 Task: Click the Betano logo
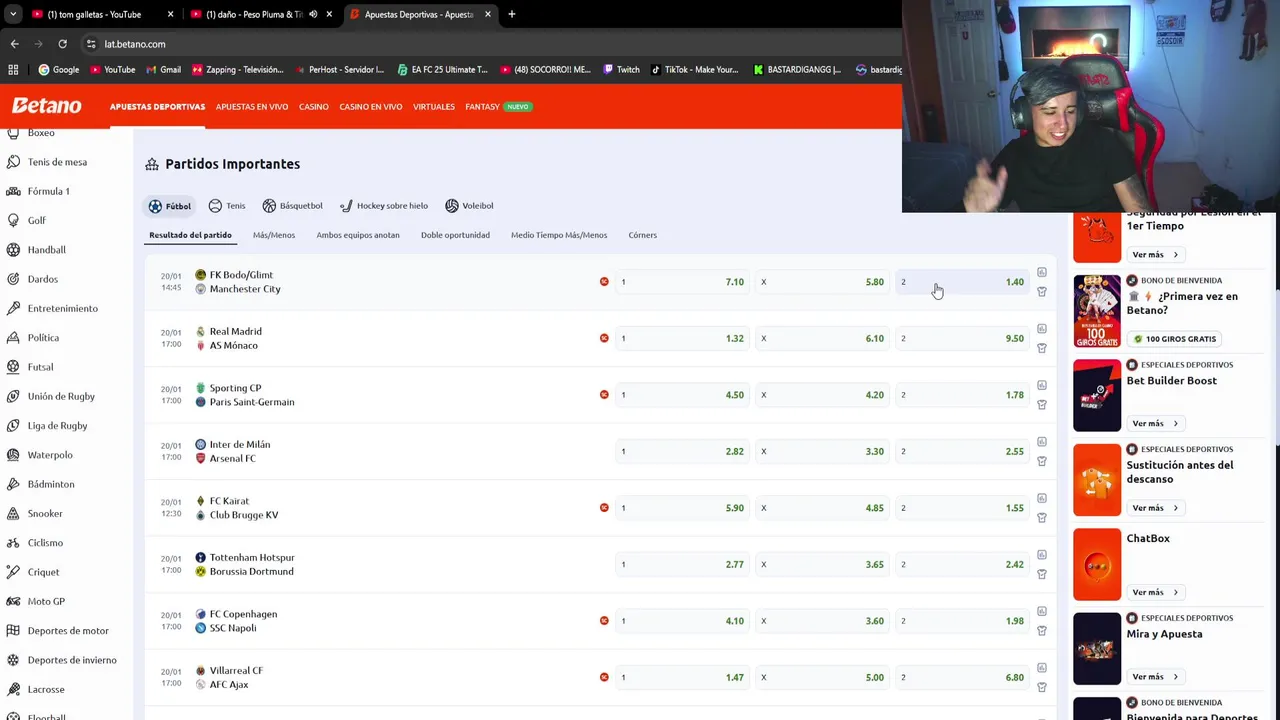[x=46, y=106]
